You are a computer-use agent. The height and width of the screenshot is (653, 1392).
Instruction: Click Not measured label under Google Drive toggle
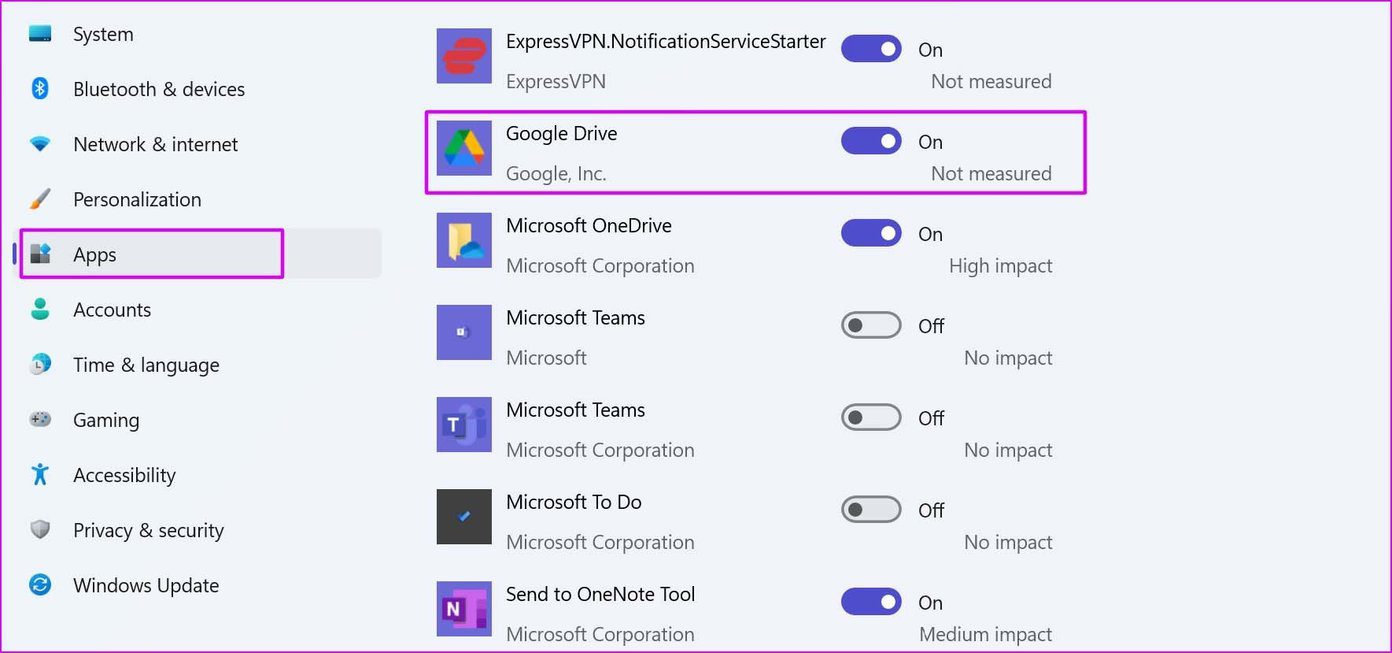[x=991, y=173]
